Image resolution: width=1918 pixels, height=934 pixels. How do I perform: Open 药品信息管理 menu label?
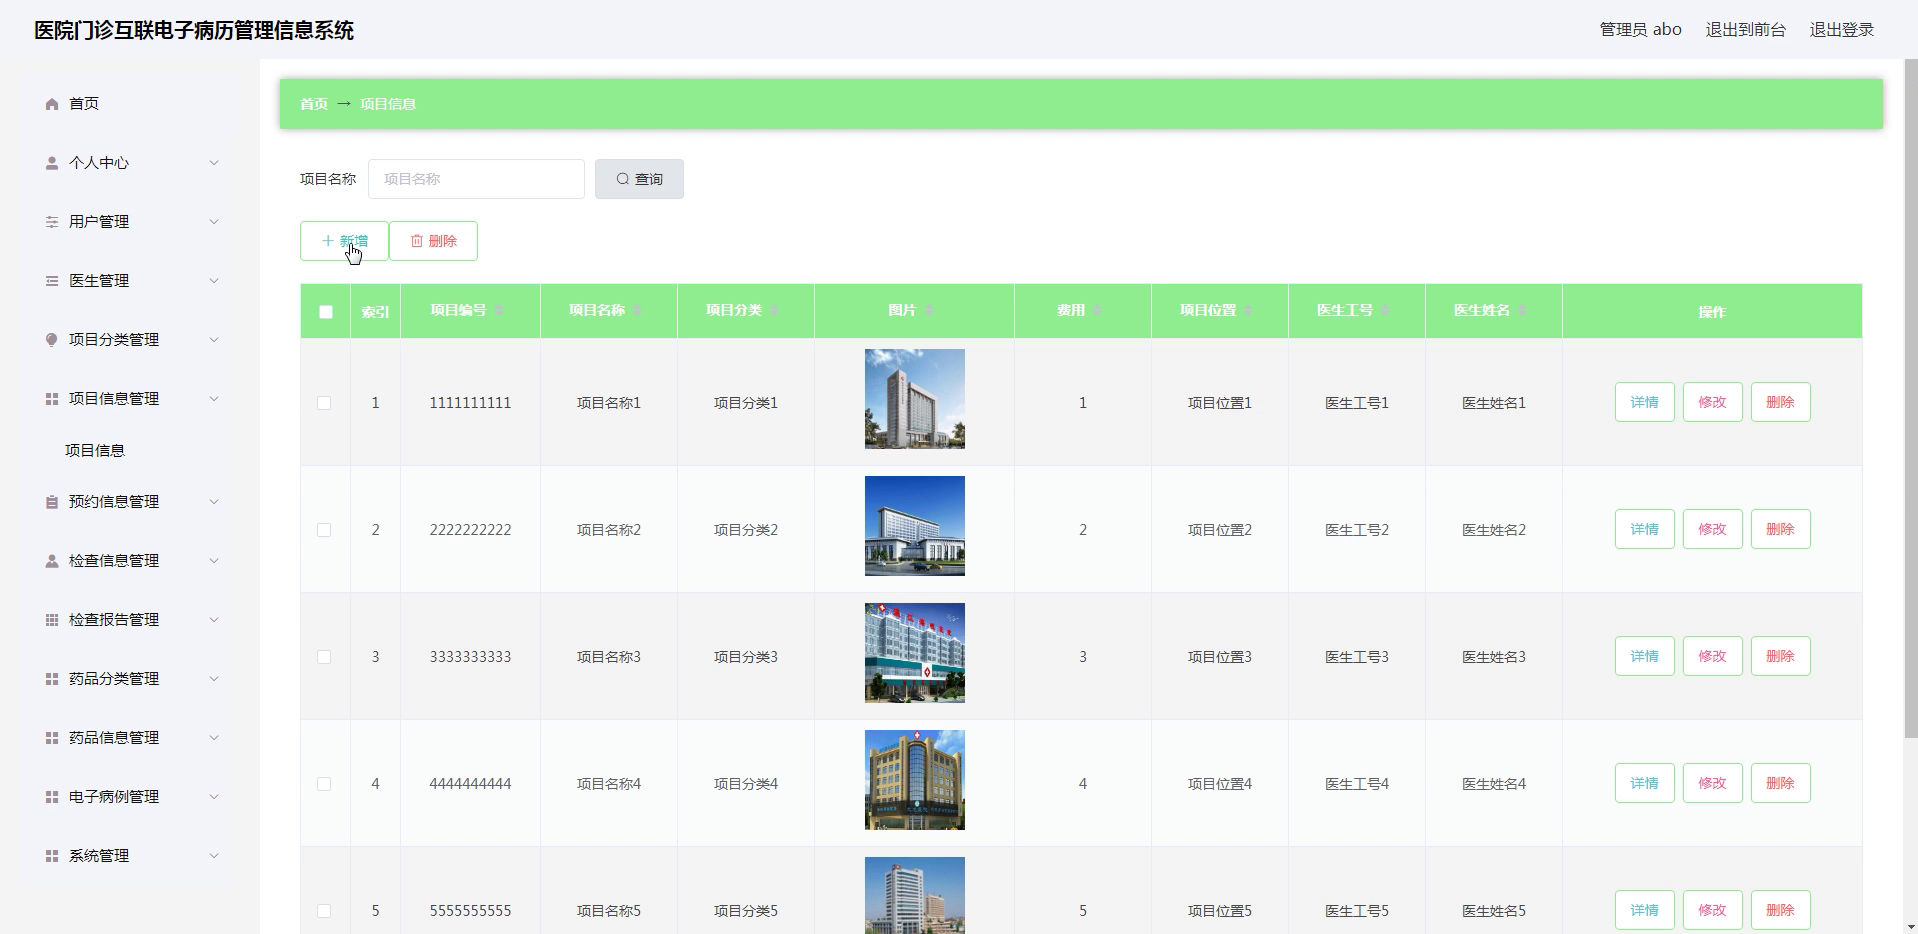pyautogui.click(x=114, y=738)
